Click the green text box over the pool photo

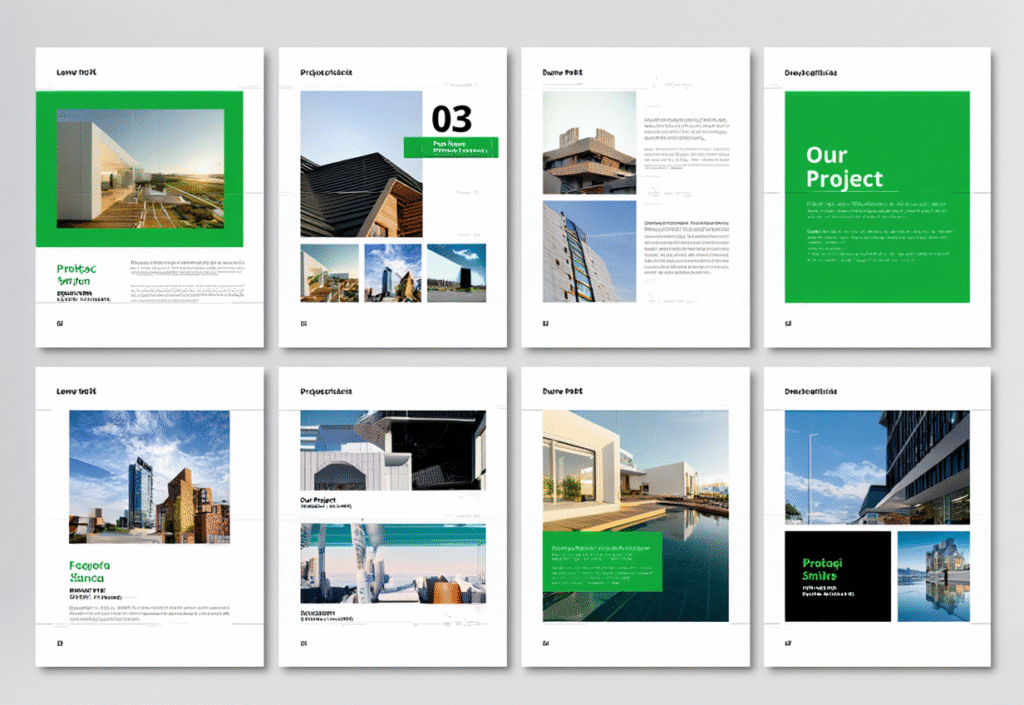[602, 561]
